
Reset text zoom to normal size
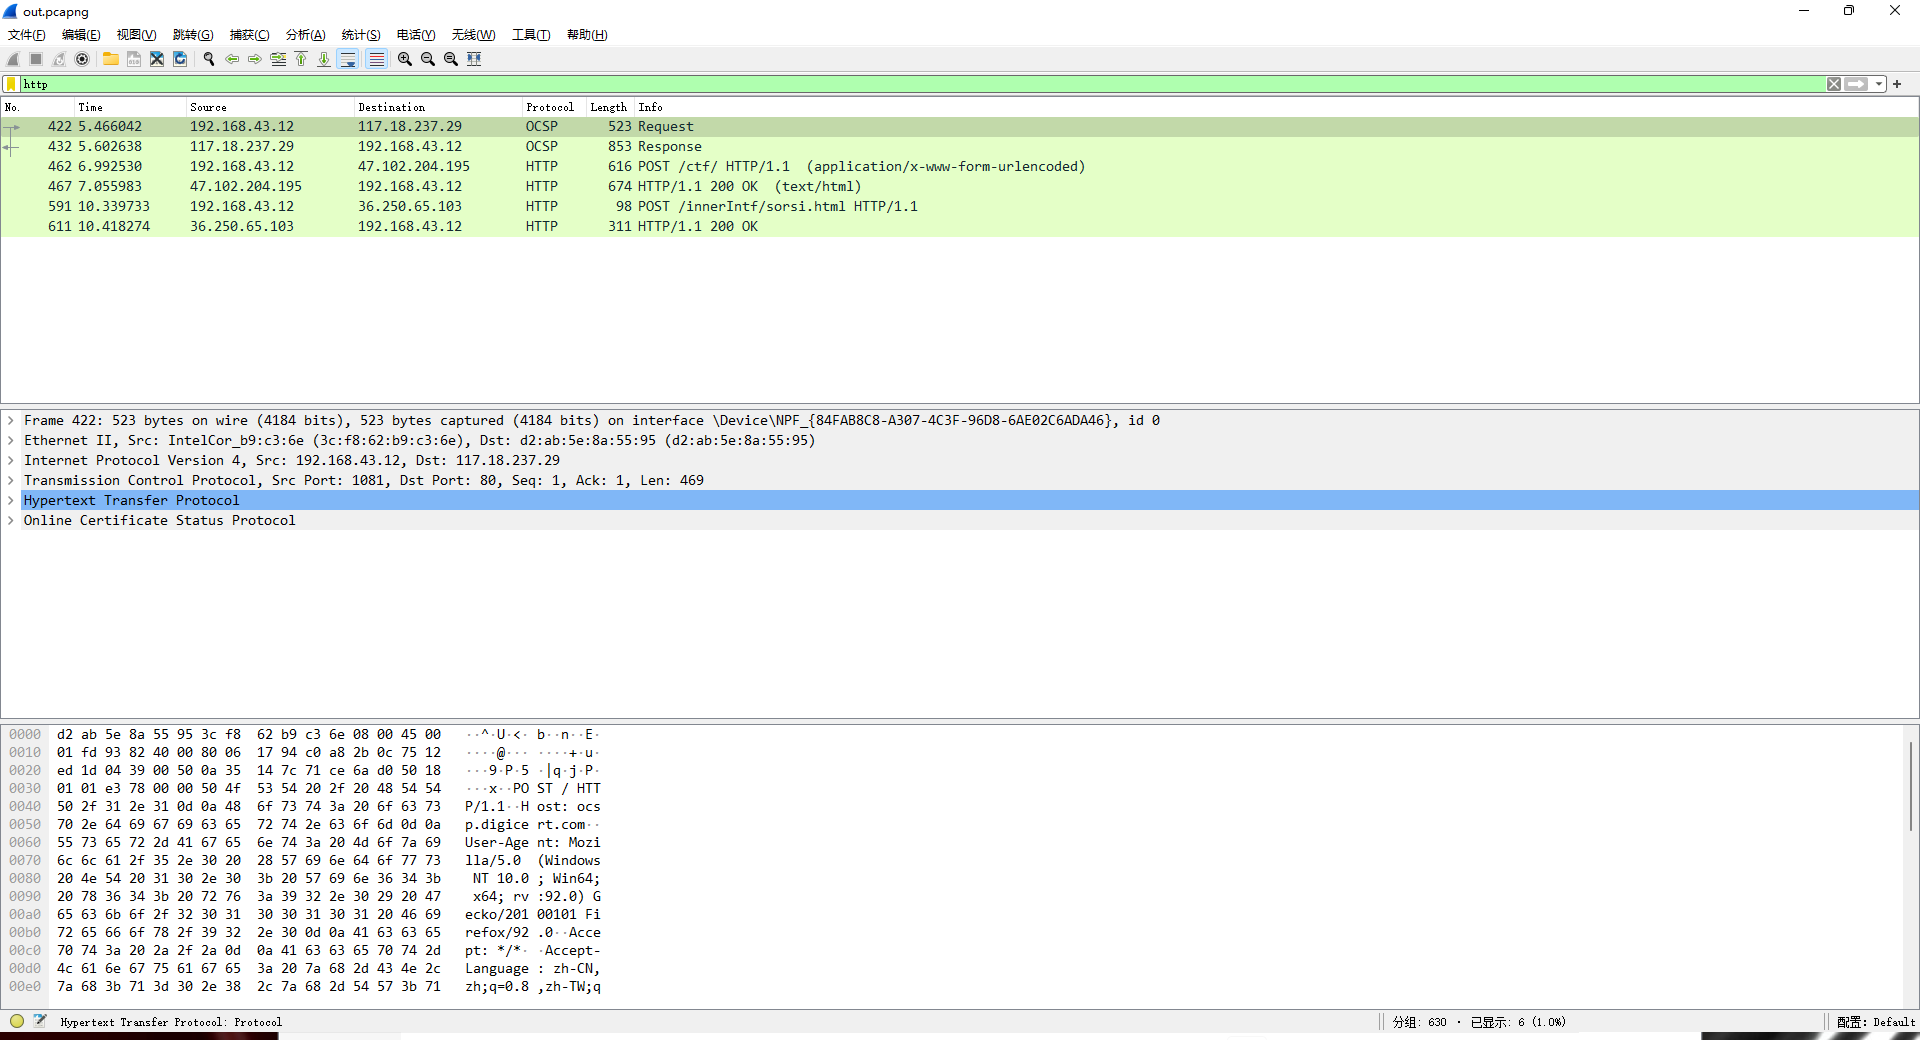tap(451, 59)
